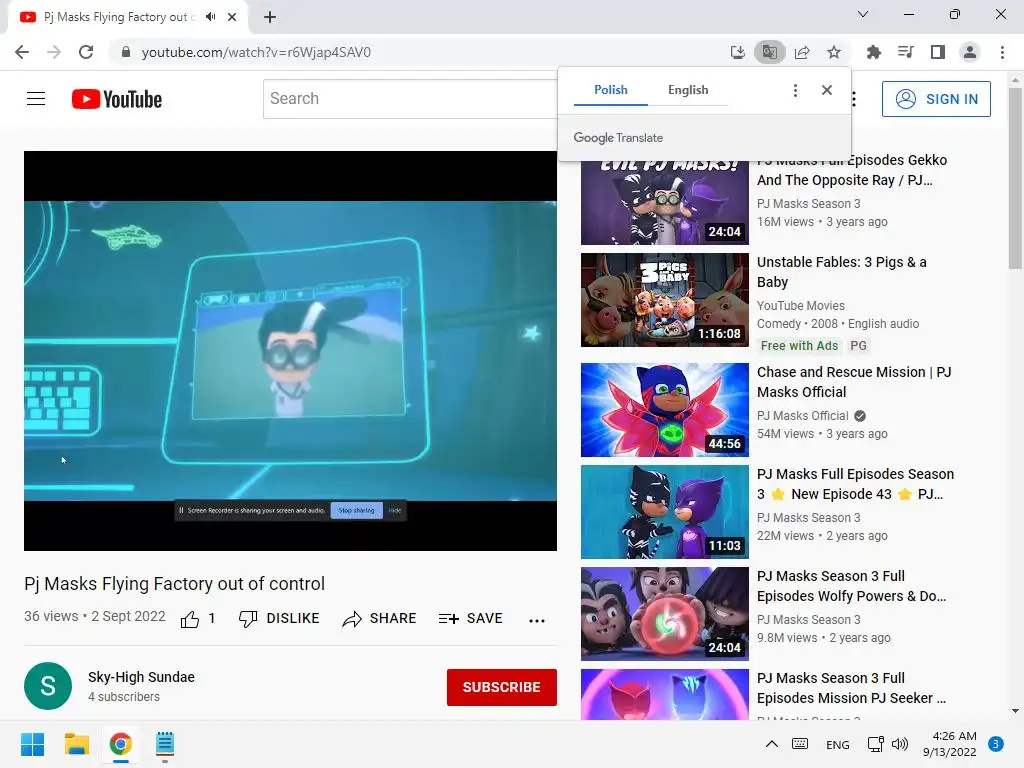Open Wolfy Powers video thumbnail
Image resolution: width=1024 pixels, height=768 pixels.
click(x=664, y=613)
